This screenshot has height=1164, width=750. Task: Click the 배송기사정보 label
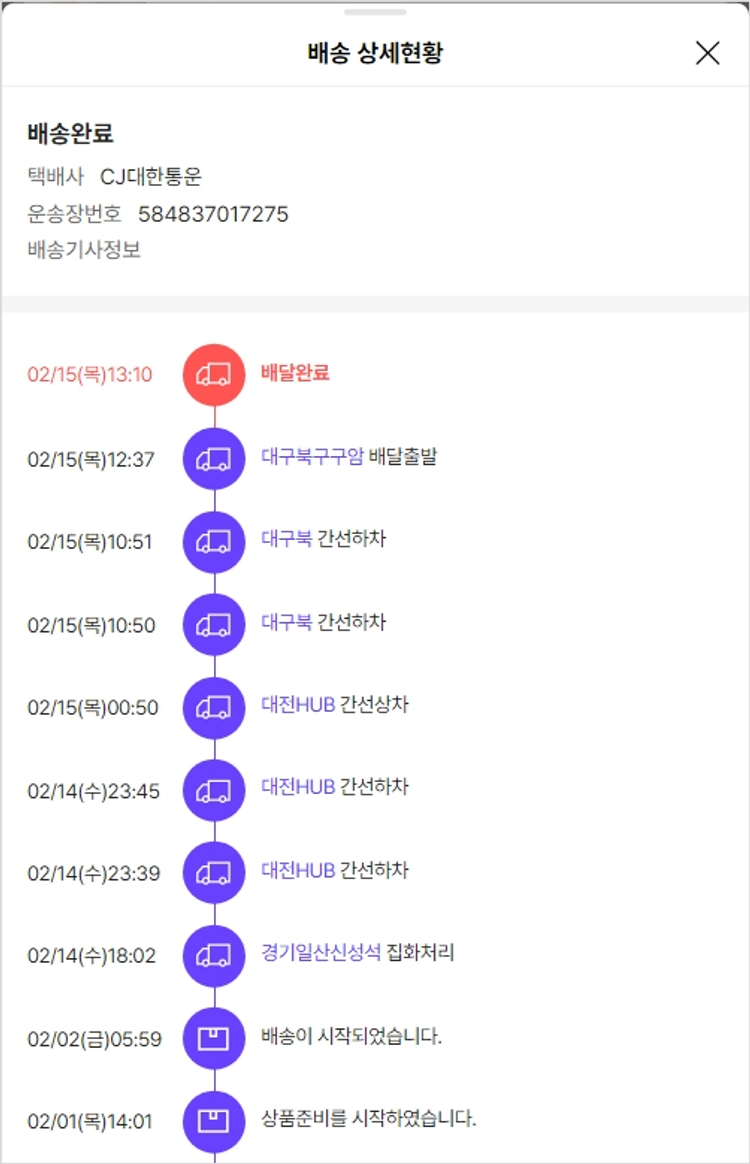(x=84, y=250)
